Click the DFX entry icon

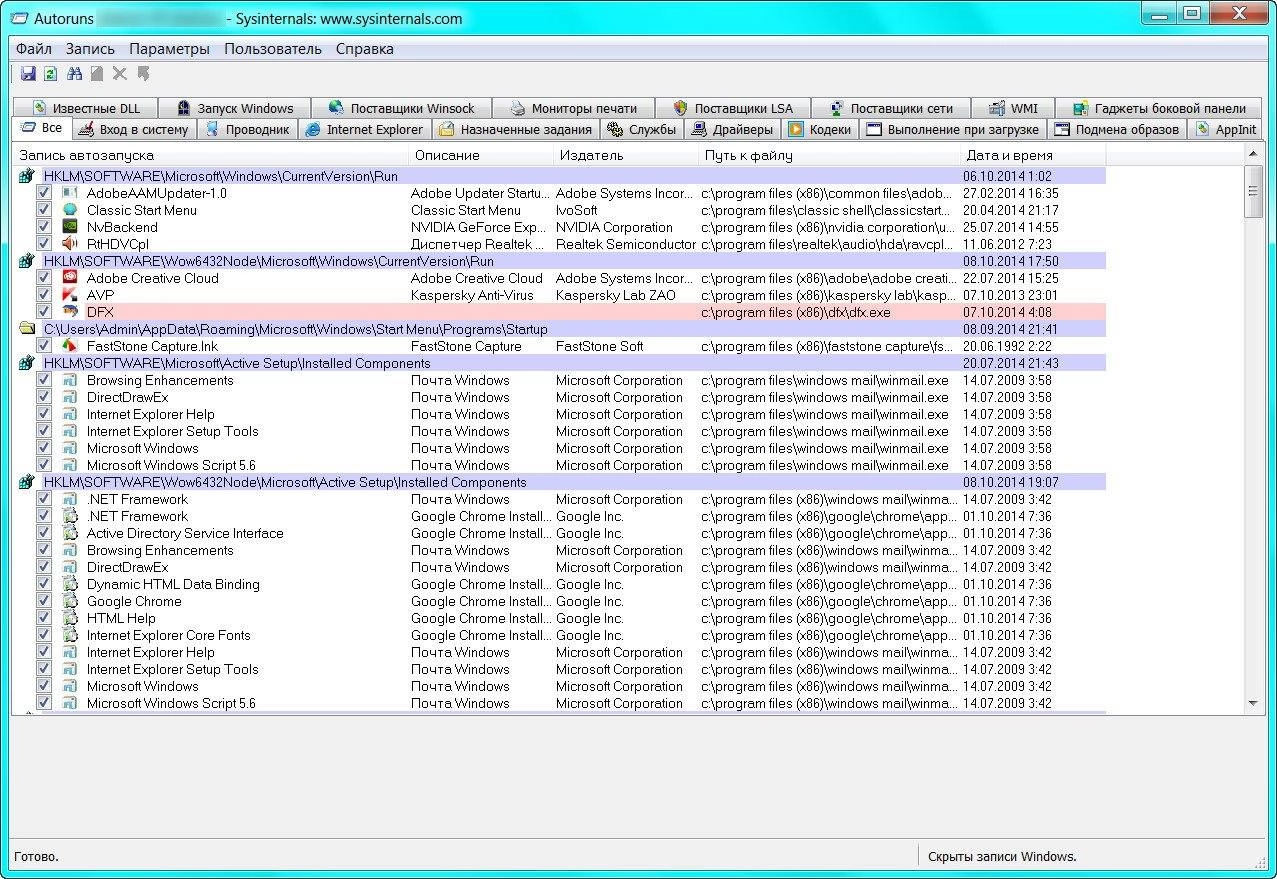[69, 312]
